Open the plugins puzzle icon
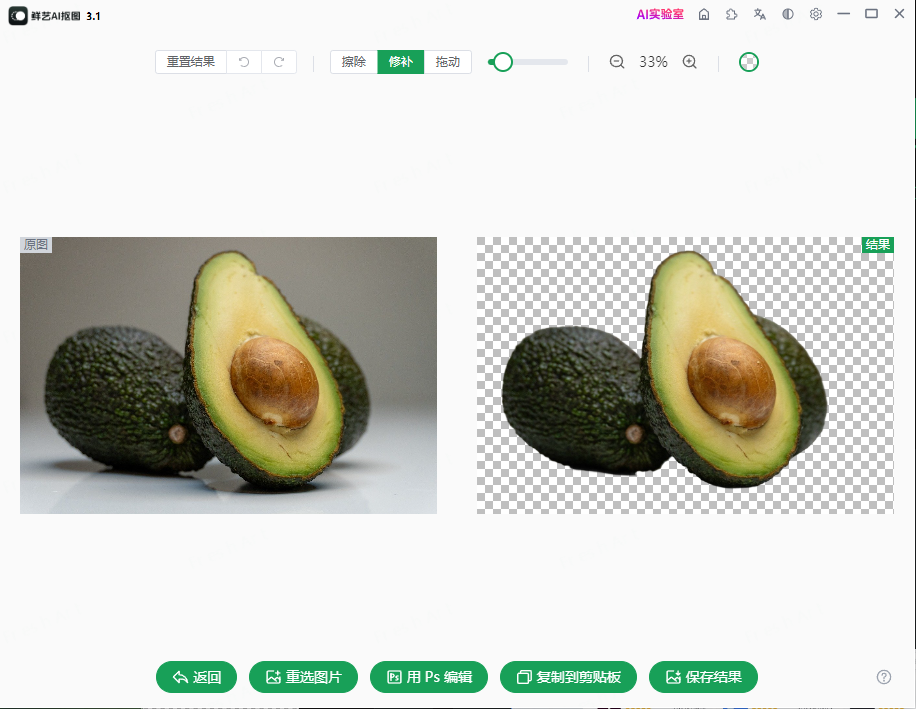The width and height of the screenshot is (916, 709). [731, 15]
